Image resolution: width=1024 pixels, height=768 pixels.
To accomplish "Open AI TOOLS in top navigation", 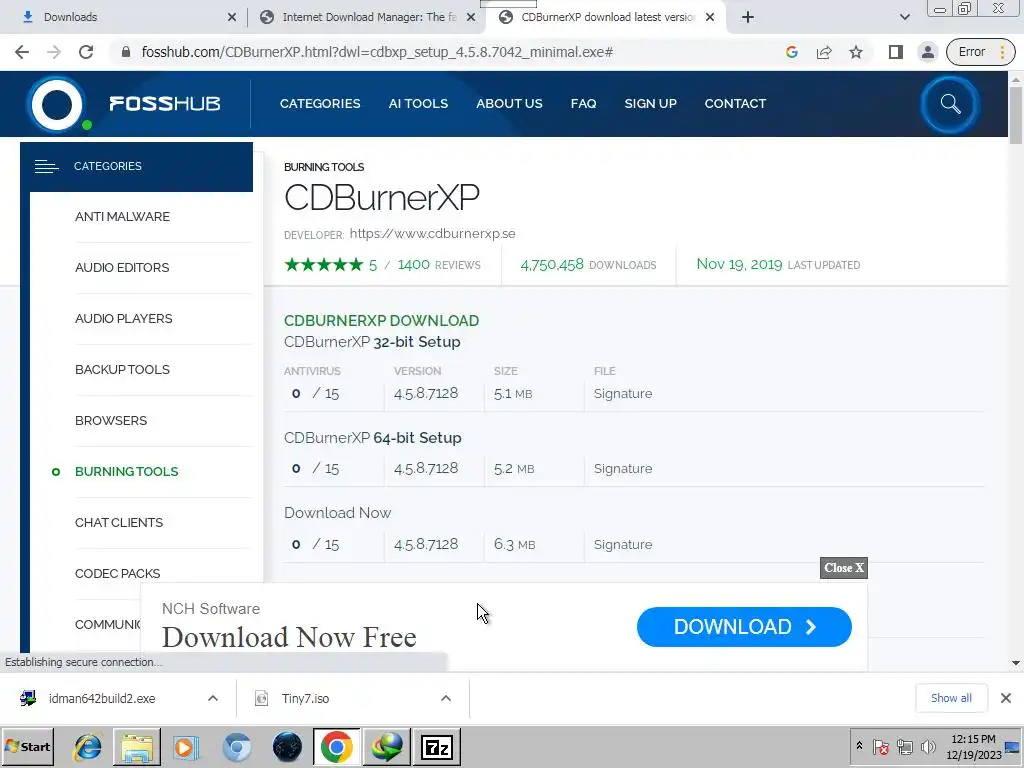I will click(x=418, y=103).
